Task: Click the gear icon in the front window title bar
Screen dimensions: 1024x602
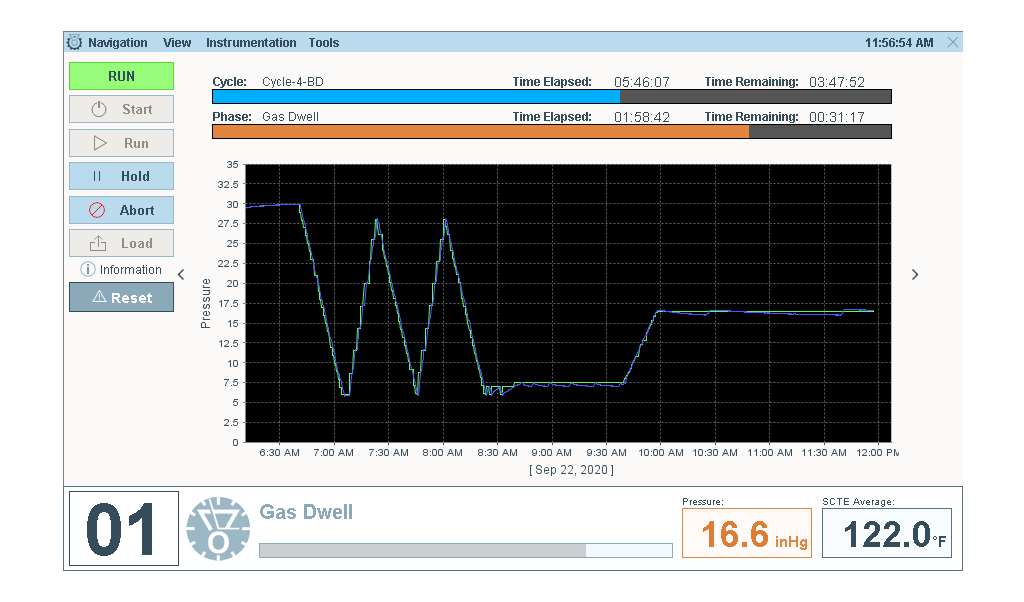Action: click(75, 43)
